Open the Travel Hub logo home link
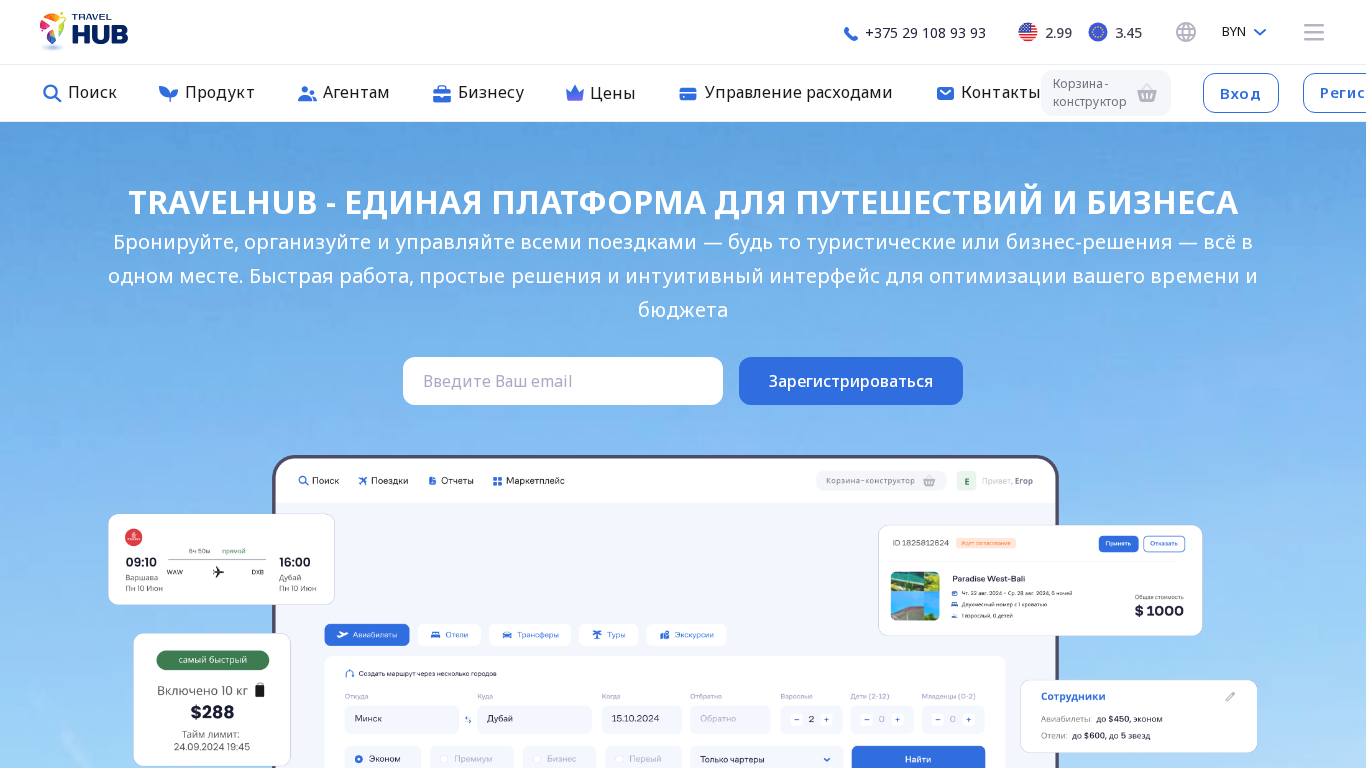 84,32
